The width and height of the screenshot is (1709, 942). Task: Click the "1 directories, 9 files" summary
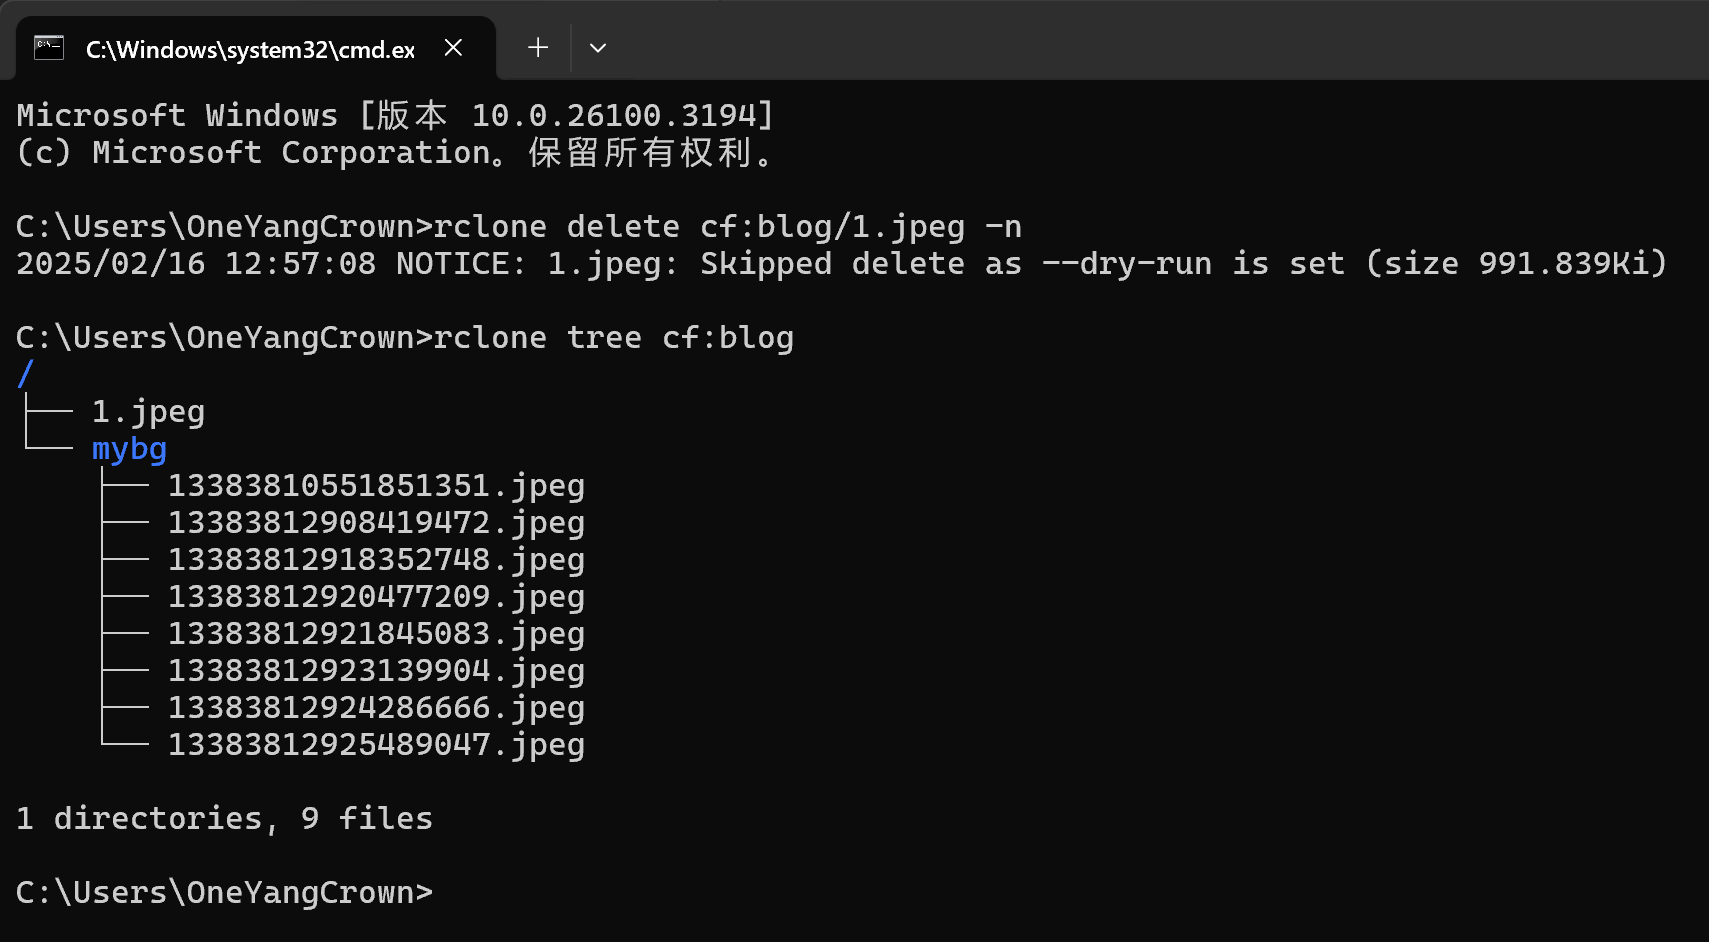pos(224,818)
